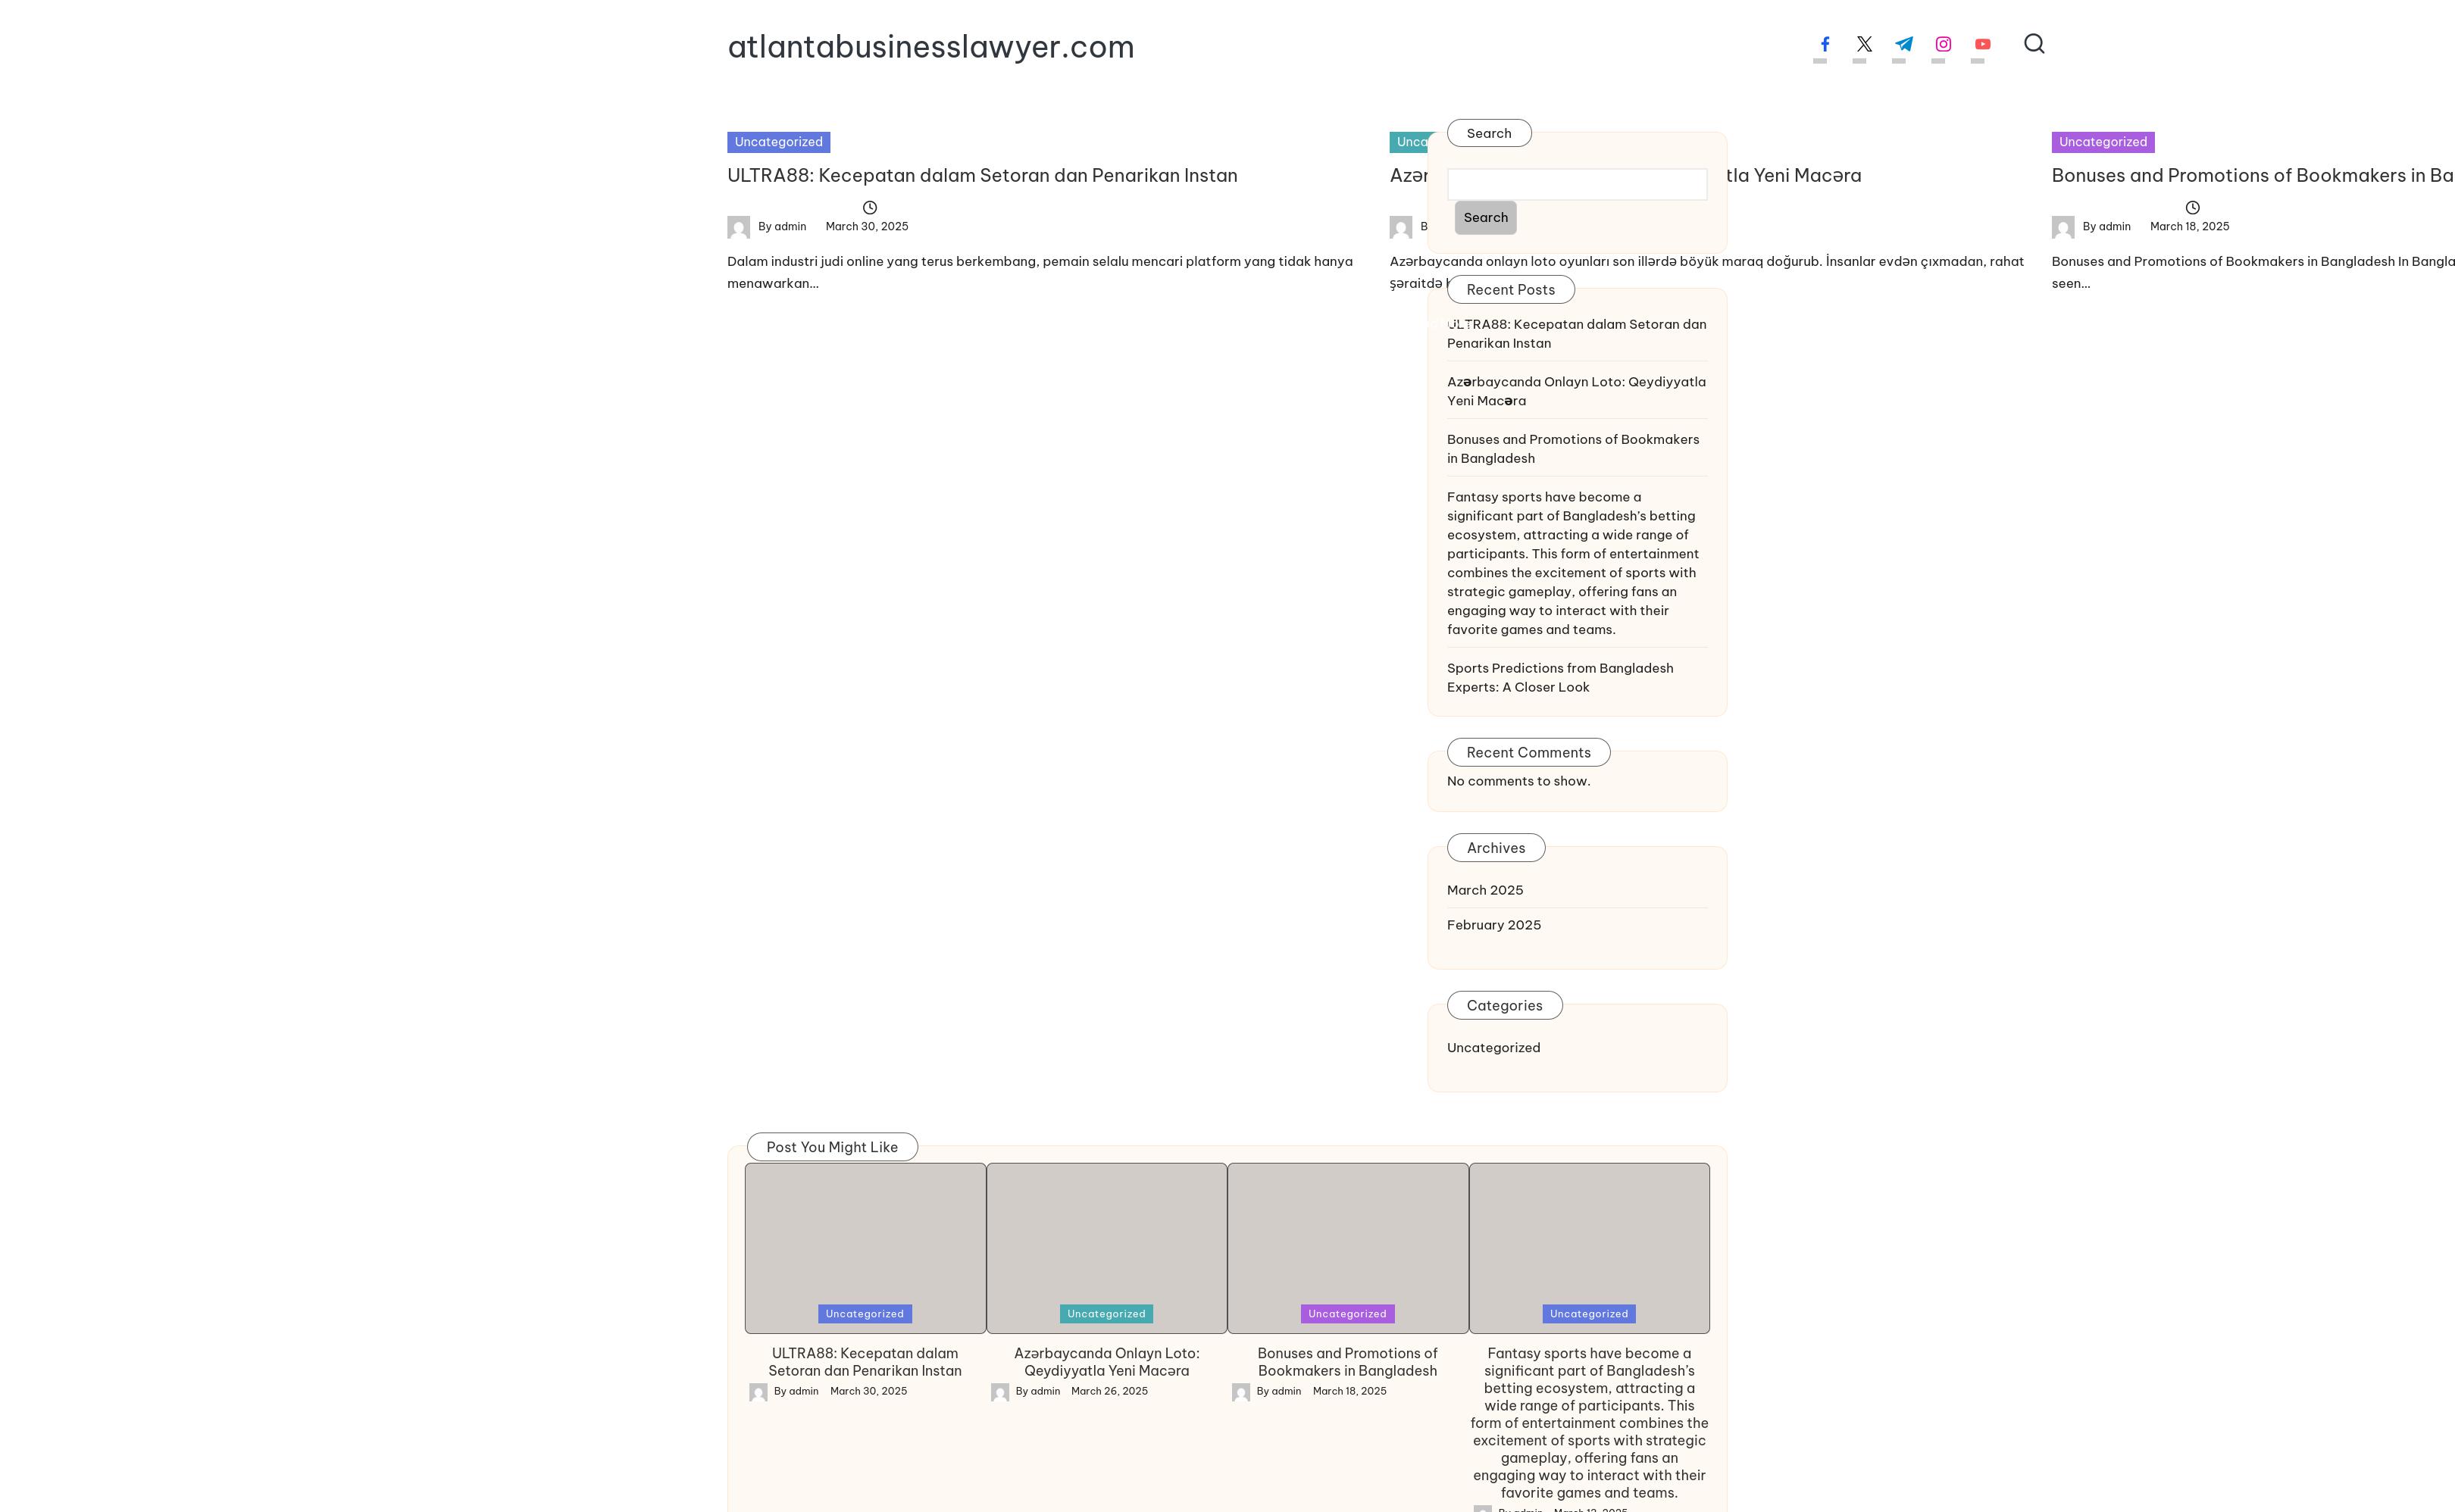The image size is (2455, 1512).
Task: Click By admin under top Bonuses post
Action: pos(2106,227)
